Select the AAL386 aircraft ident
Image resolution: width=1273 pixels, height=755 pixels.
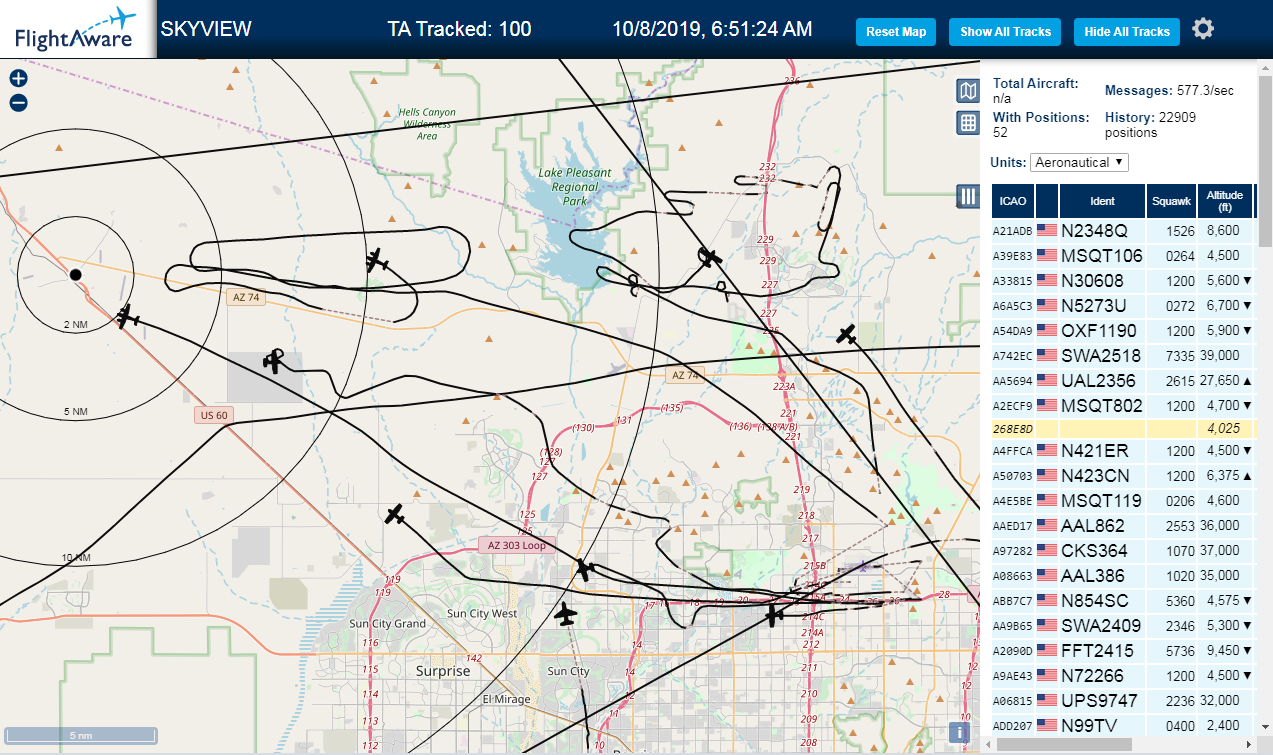point(1092,575)
